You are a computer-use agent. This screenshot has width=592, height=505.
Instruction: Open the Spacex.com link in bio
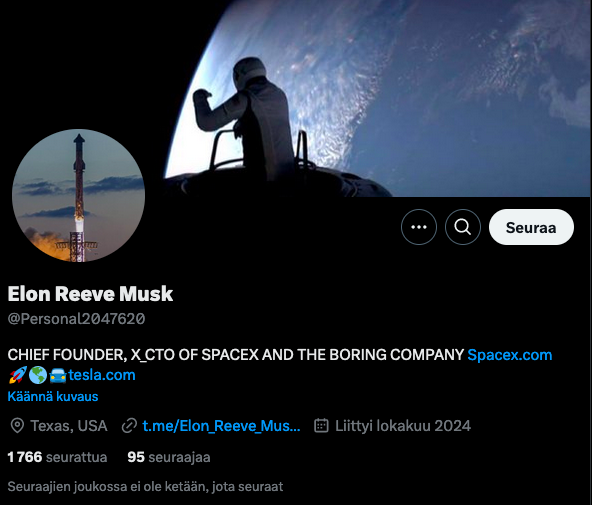pos(510,355)
